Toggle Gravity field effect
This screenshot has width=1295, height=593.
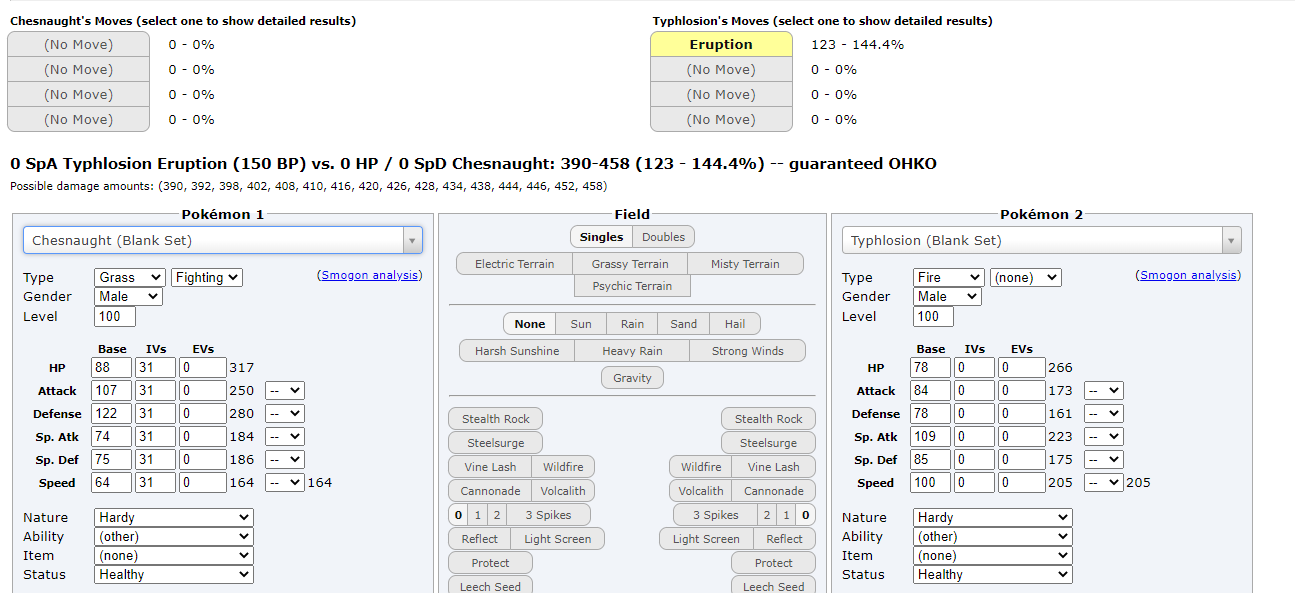click(632, 378)
